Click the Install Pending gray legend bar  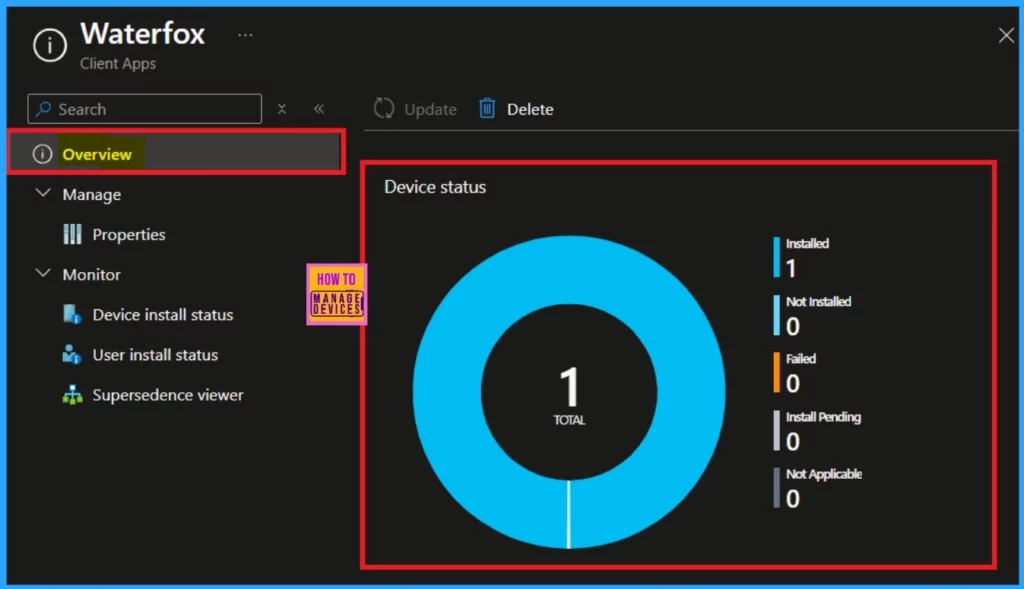[776, 430]
